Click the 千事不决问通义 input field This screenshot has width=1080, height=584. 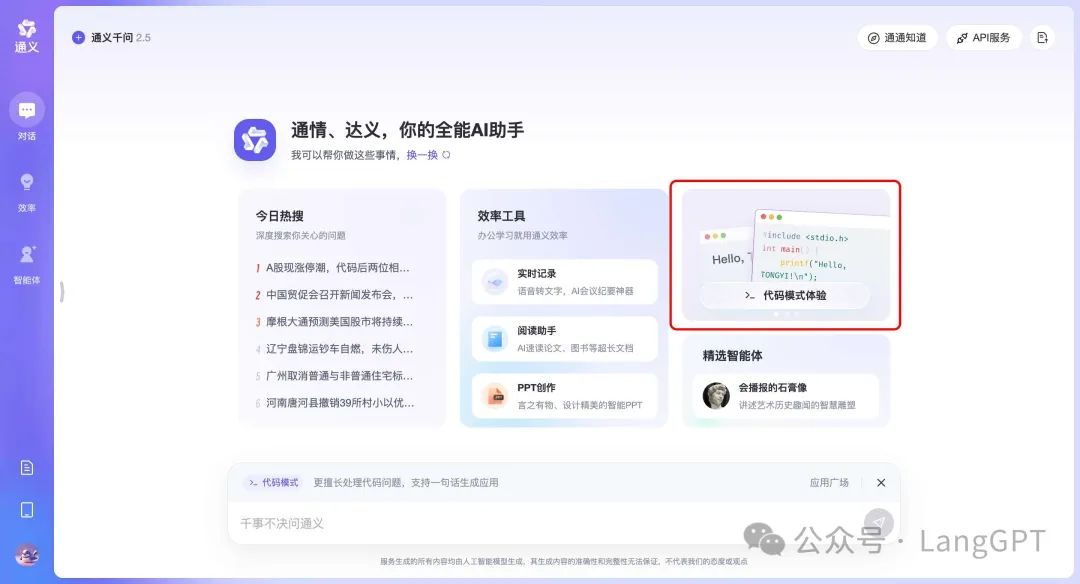544,523
